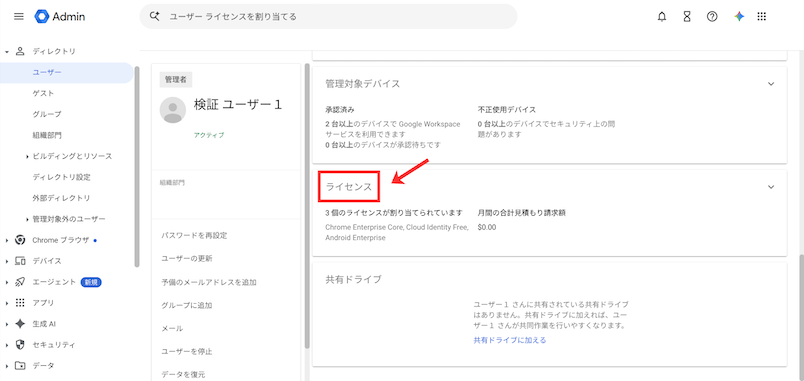Expand the 生成 AI section arrow
This screenshot has height=381, width=804.
coord(7,324)
